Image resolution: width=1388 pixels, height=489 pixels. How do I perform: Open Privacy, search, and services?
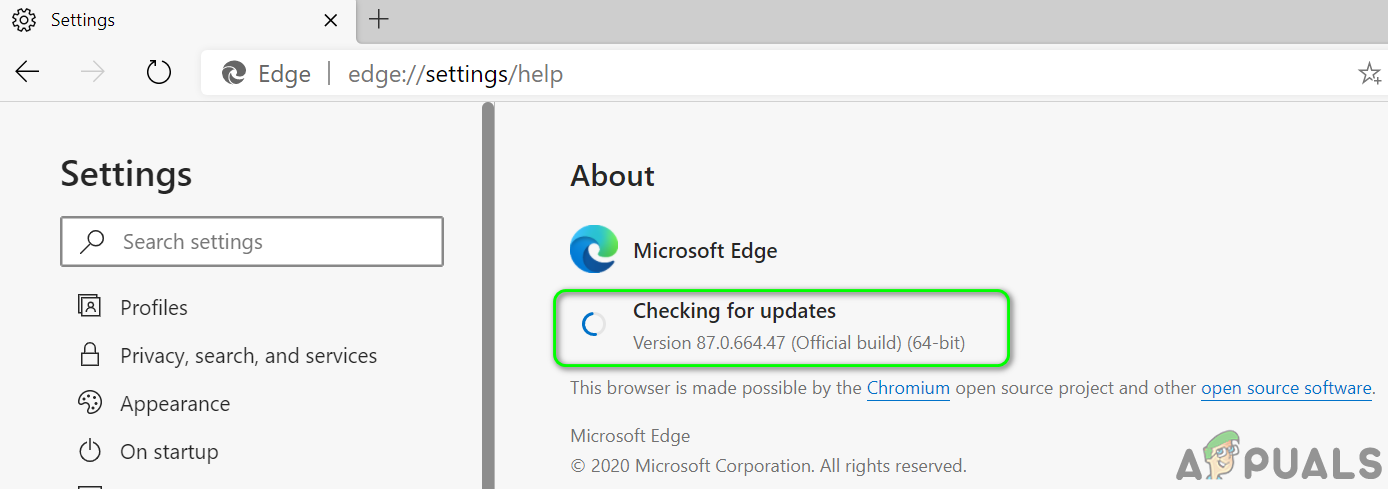(x=248, y=356)
